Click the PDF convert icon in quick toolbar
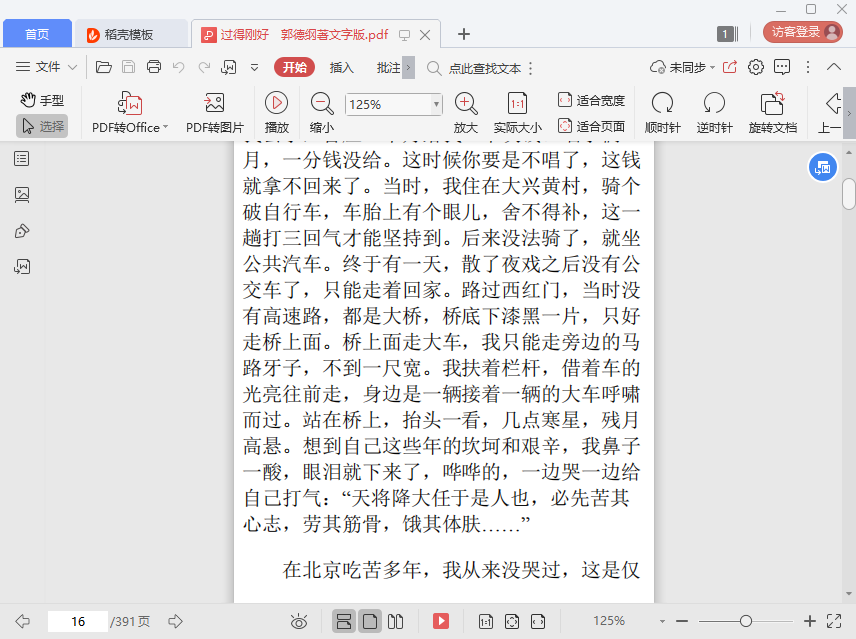The image size is (856, 639). [x=228, y=67]
